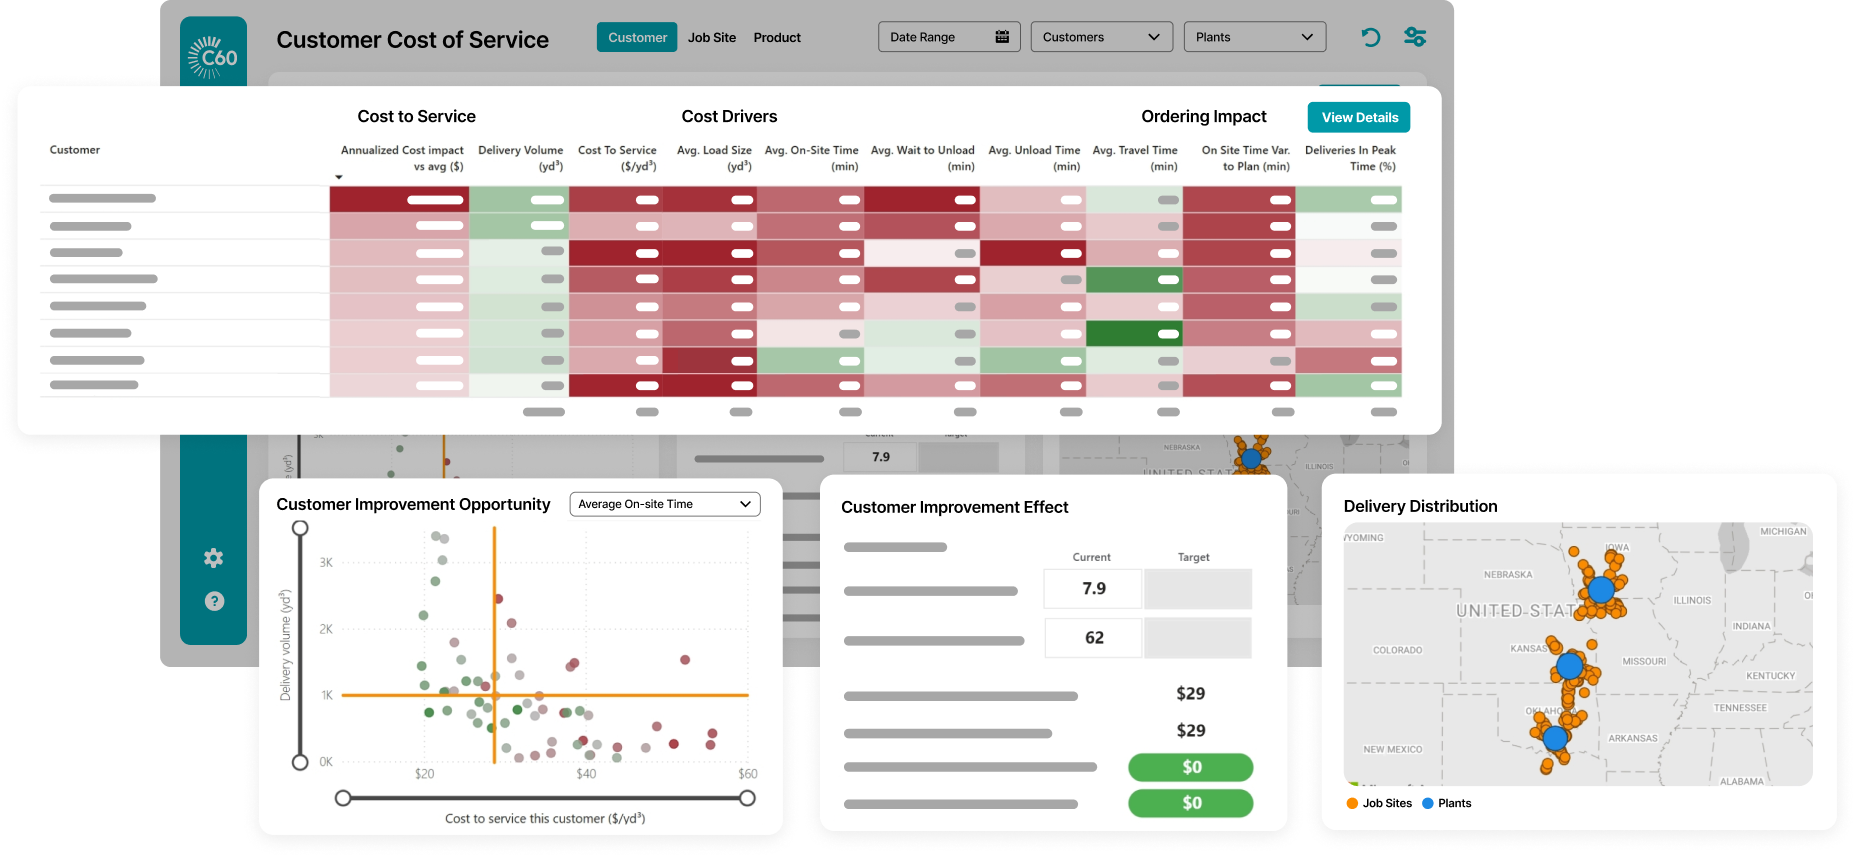Viewport: 1856px width, 858px height.
Task: Open the settings gear in sidebar
Action: pyautogui.click(x=214, y=558)
